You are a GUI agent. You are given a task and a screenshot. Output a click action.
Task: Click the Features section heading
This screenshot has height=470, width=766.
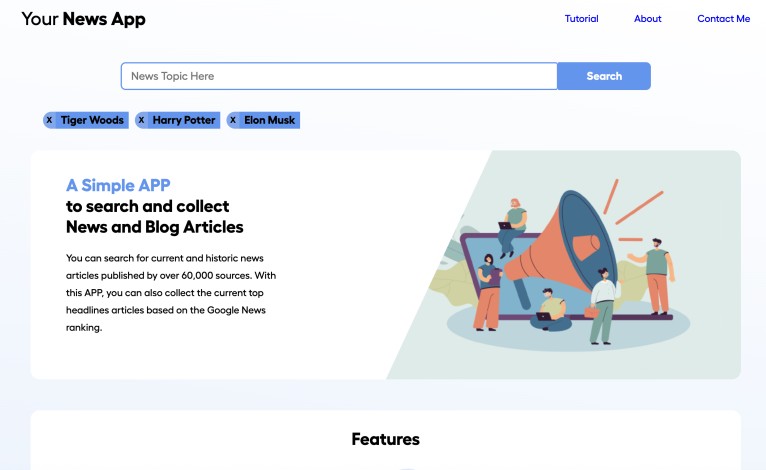385,439
